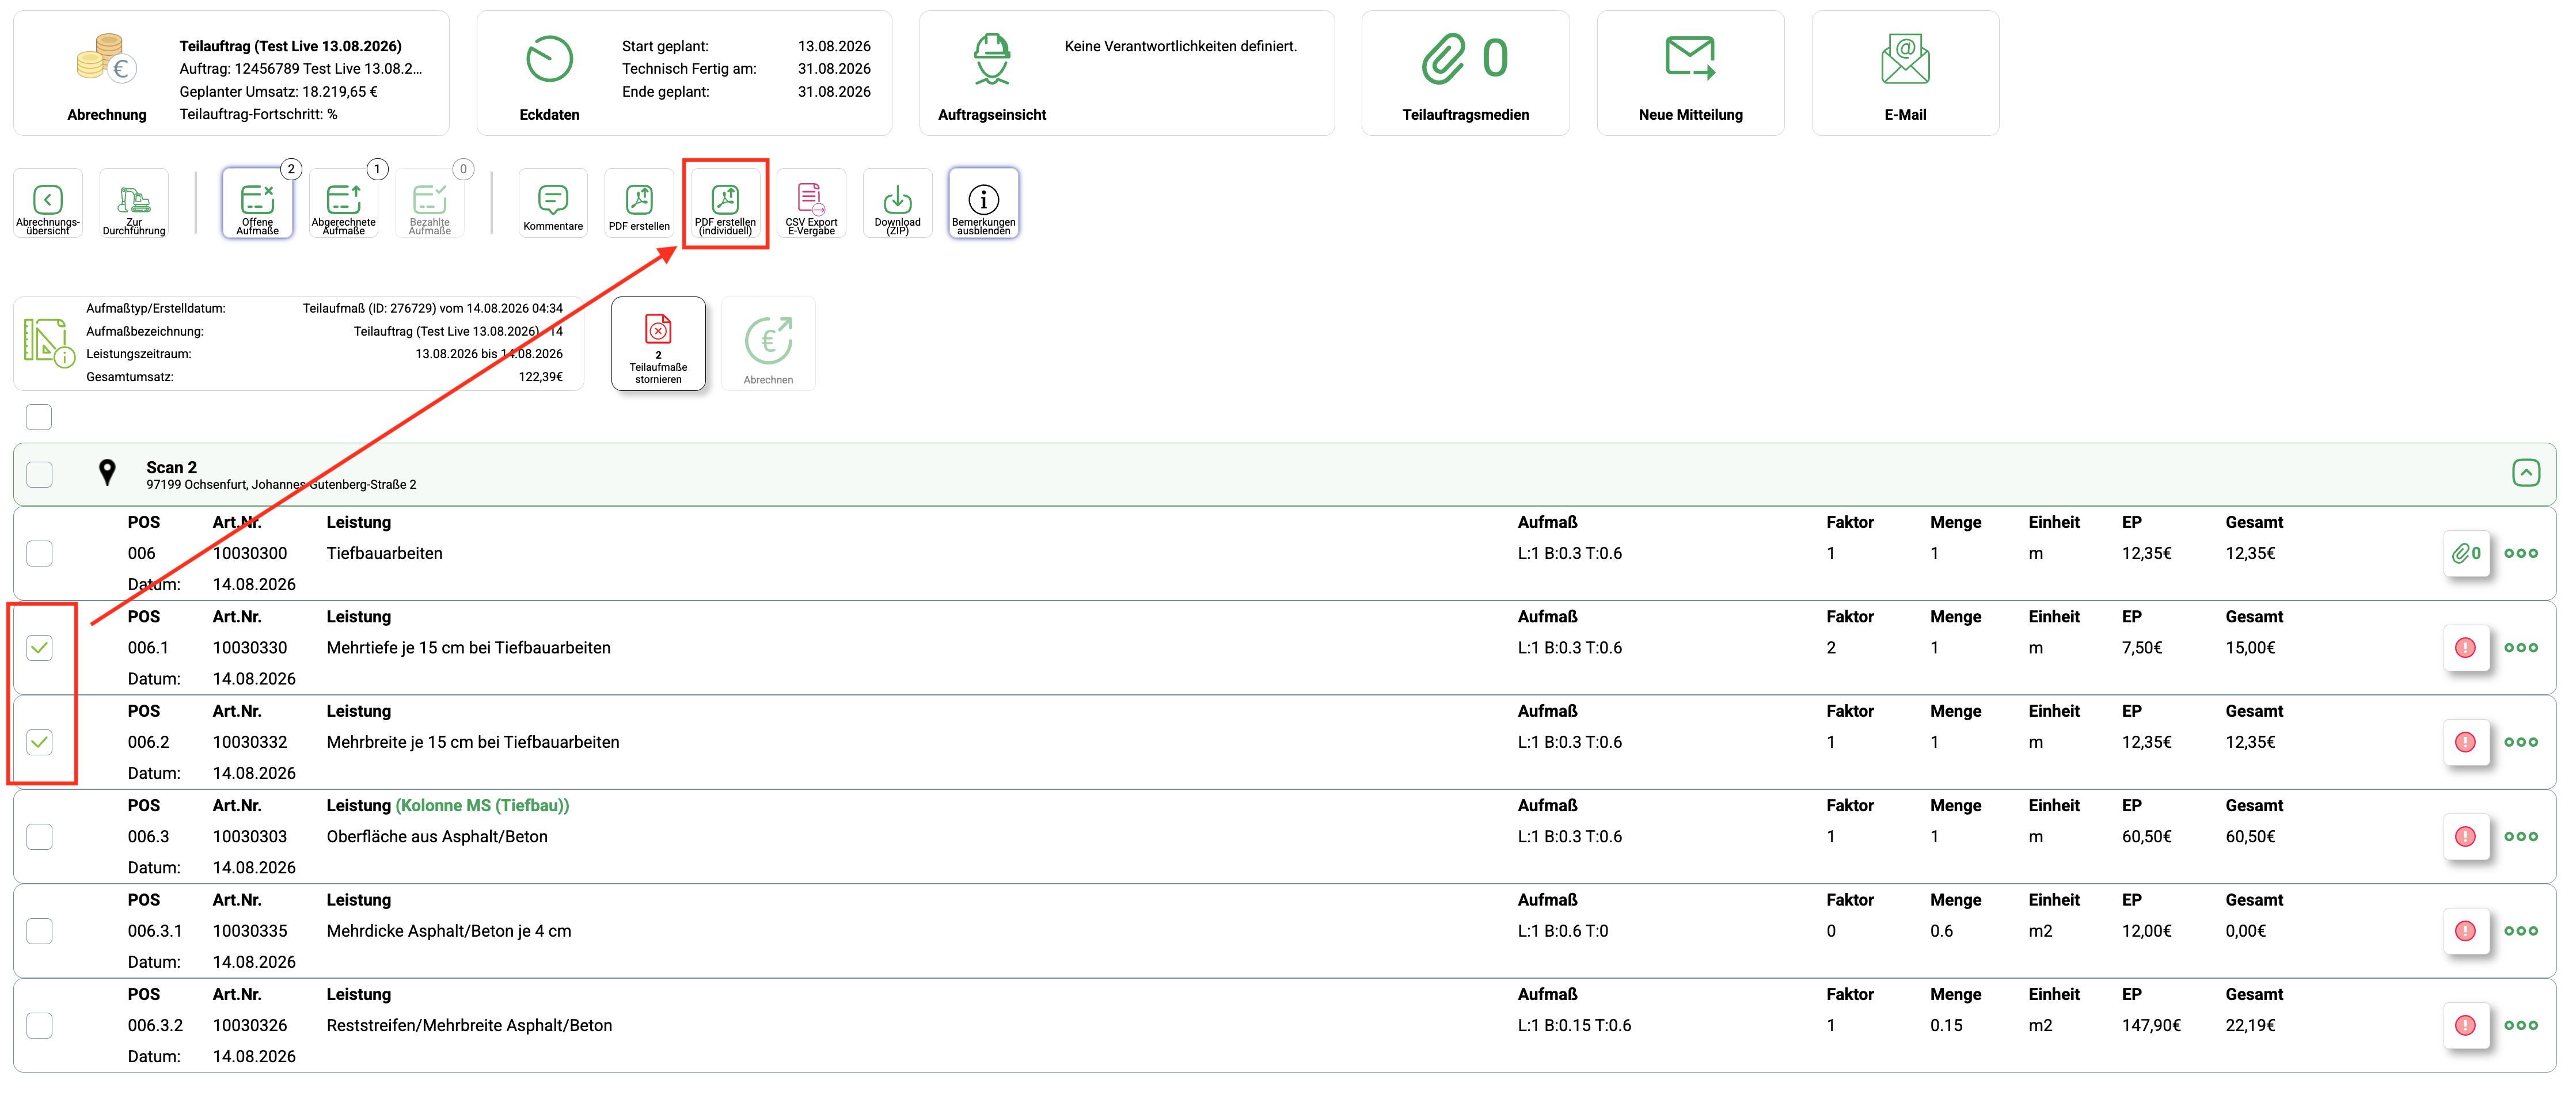Show Offene Aufmaße tab
The image size is (2576, 1095).
[257, 204]
